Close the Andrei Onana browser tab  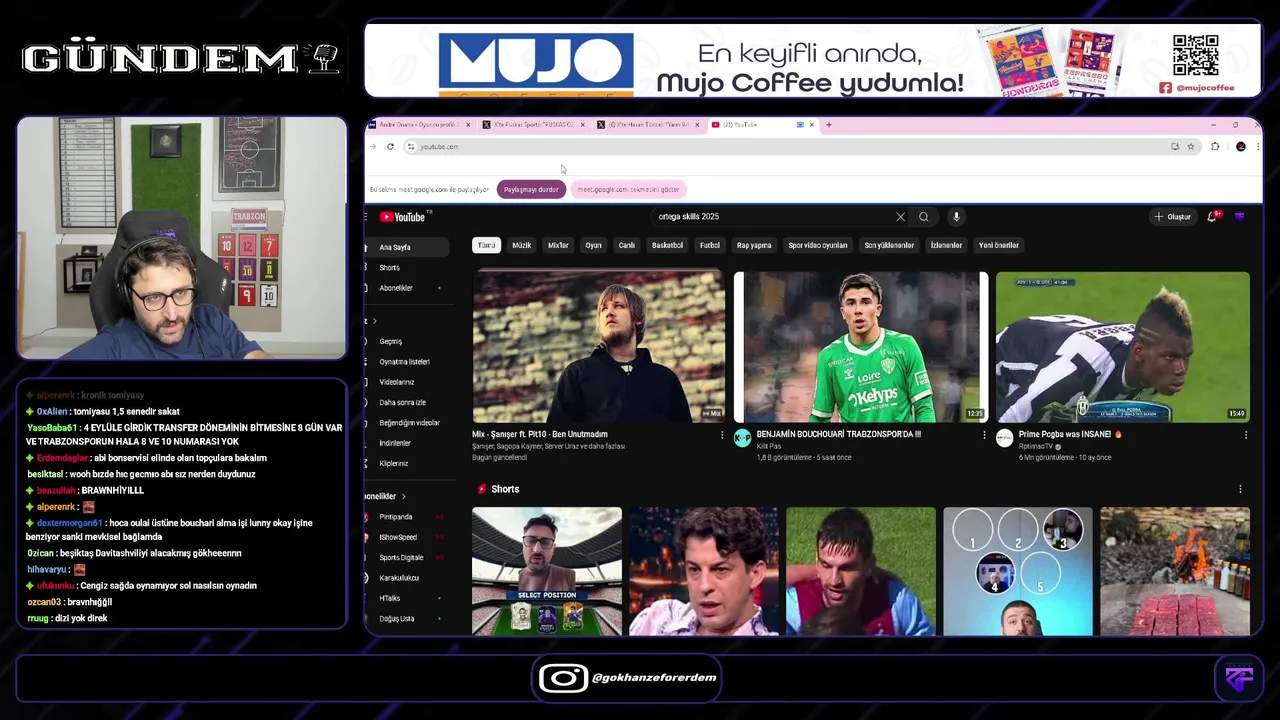pyautogui.click(x=467, y=125)
